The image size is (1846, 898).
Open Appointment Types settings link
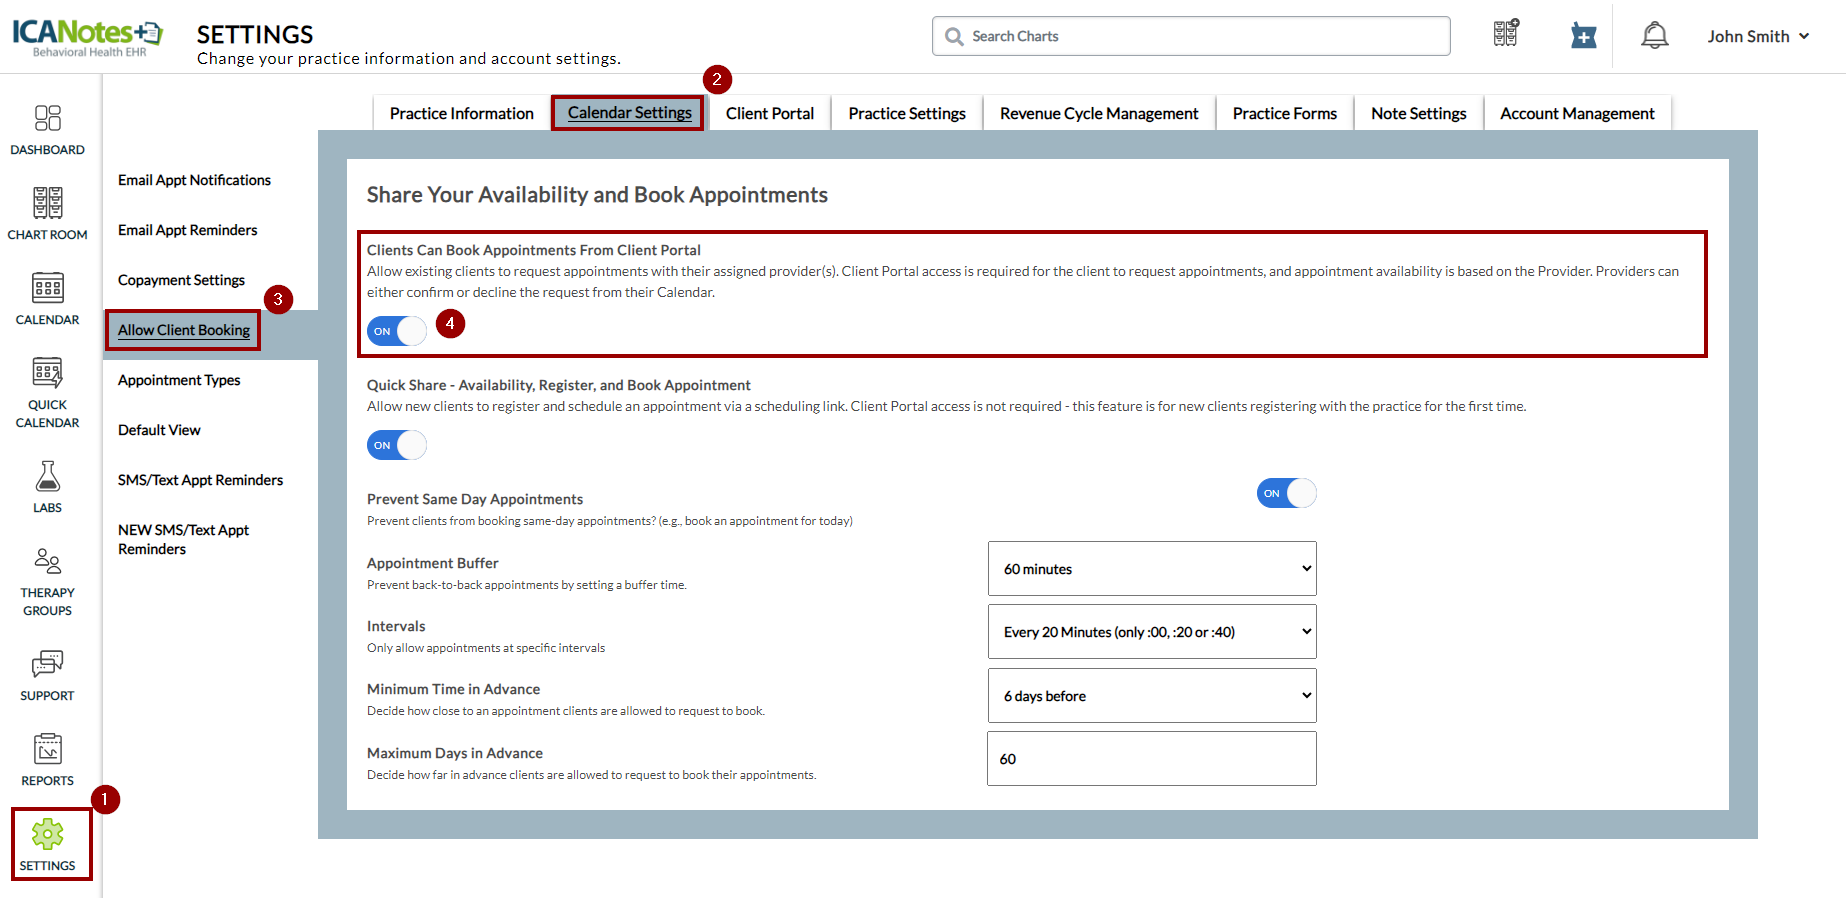click(179, 380)
